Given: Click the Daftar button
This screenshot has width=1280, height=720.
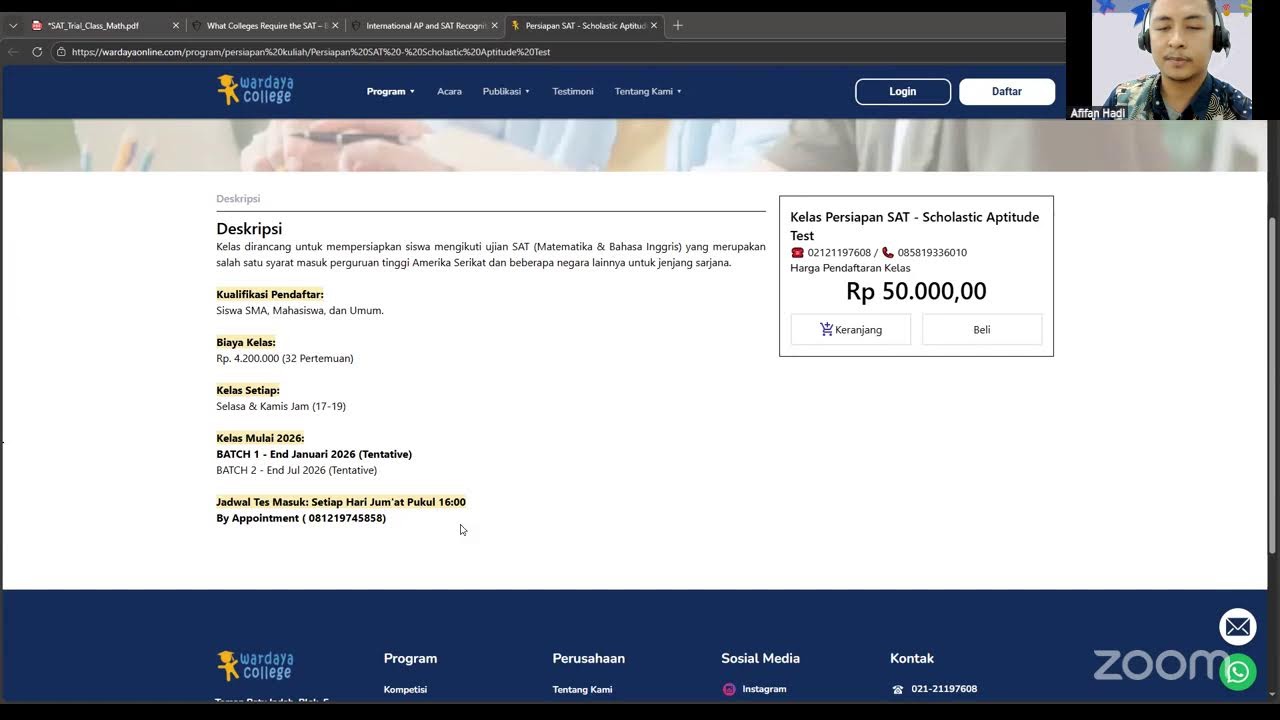Looking at the screenshot, I should 1007,91.
